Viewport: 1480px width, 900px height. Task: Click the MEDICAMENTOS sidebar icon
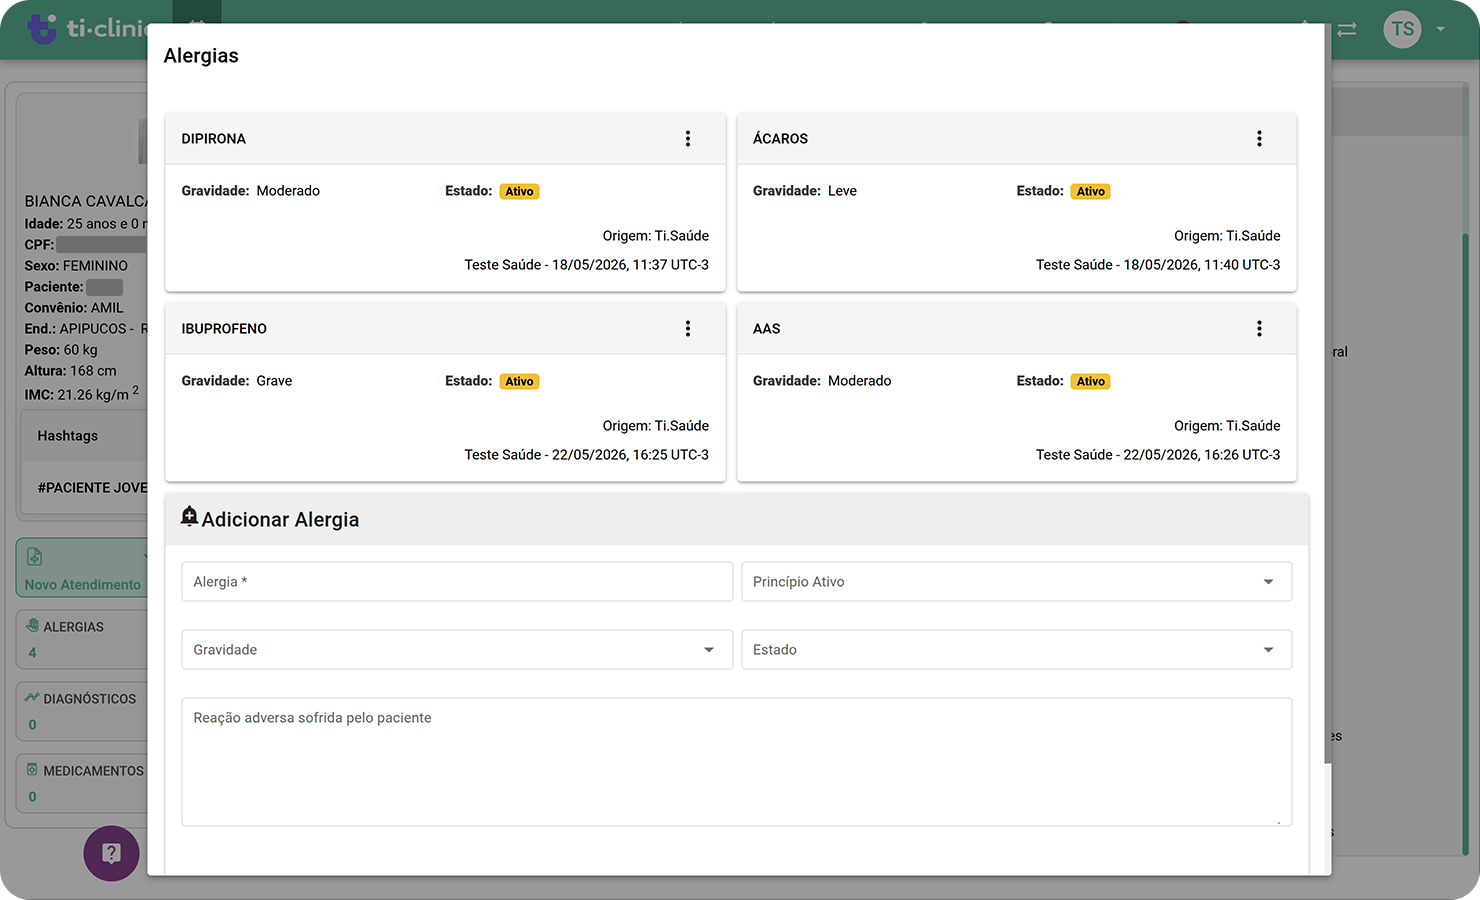pyautogui.click(x=32, y=770)
